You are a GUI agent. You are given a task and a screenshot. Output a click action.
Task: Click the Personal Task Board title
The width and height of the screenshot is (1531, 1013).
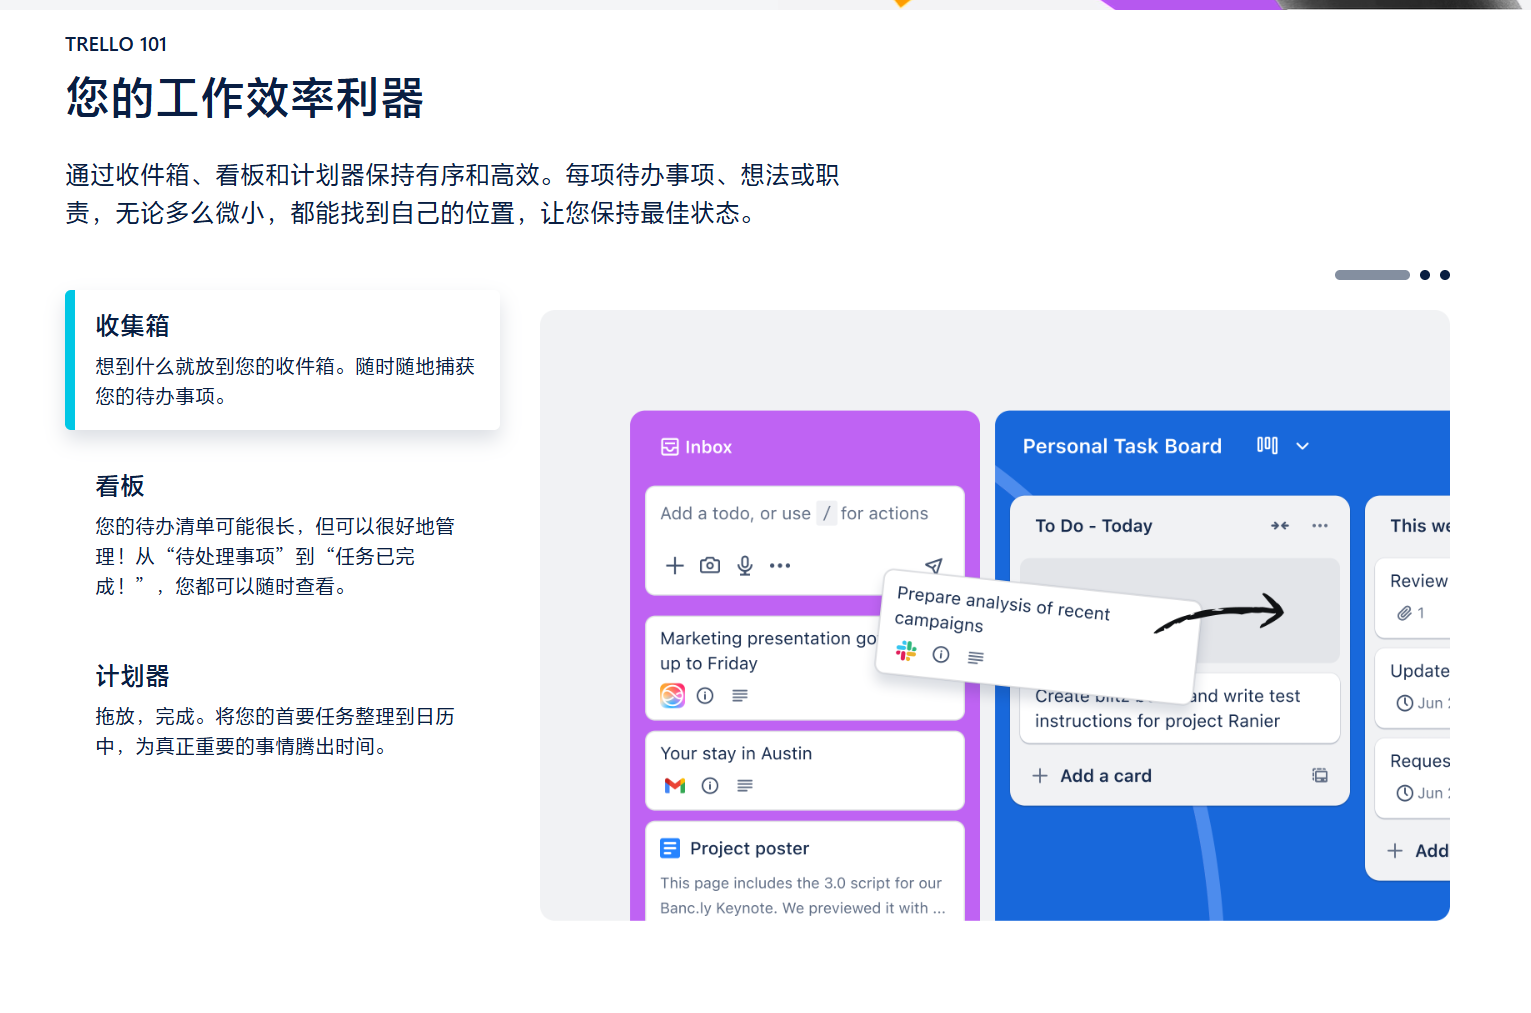coord(1122,446)
